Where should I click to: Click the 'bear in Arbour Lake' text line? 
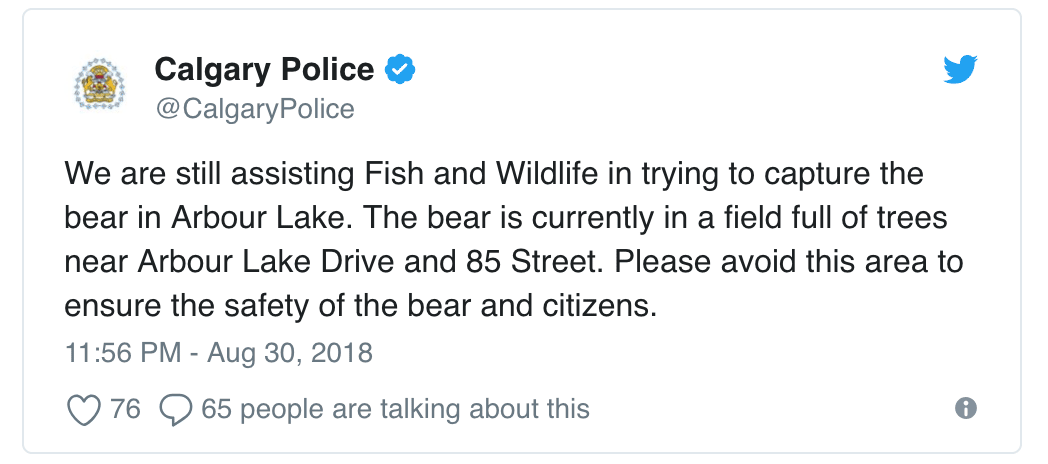coord(506,218)
